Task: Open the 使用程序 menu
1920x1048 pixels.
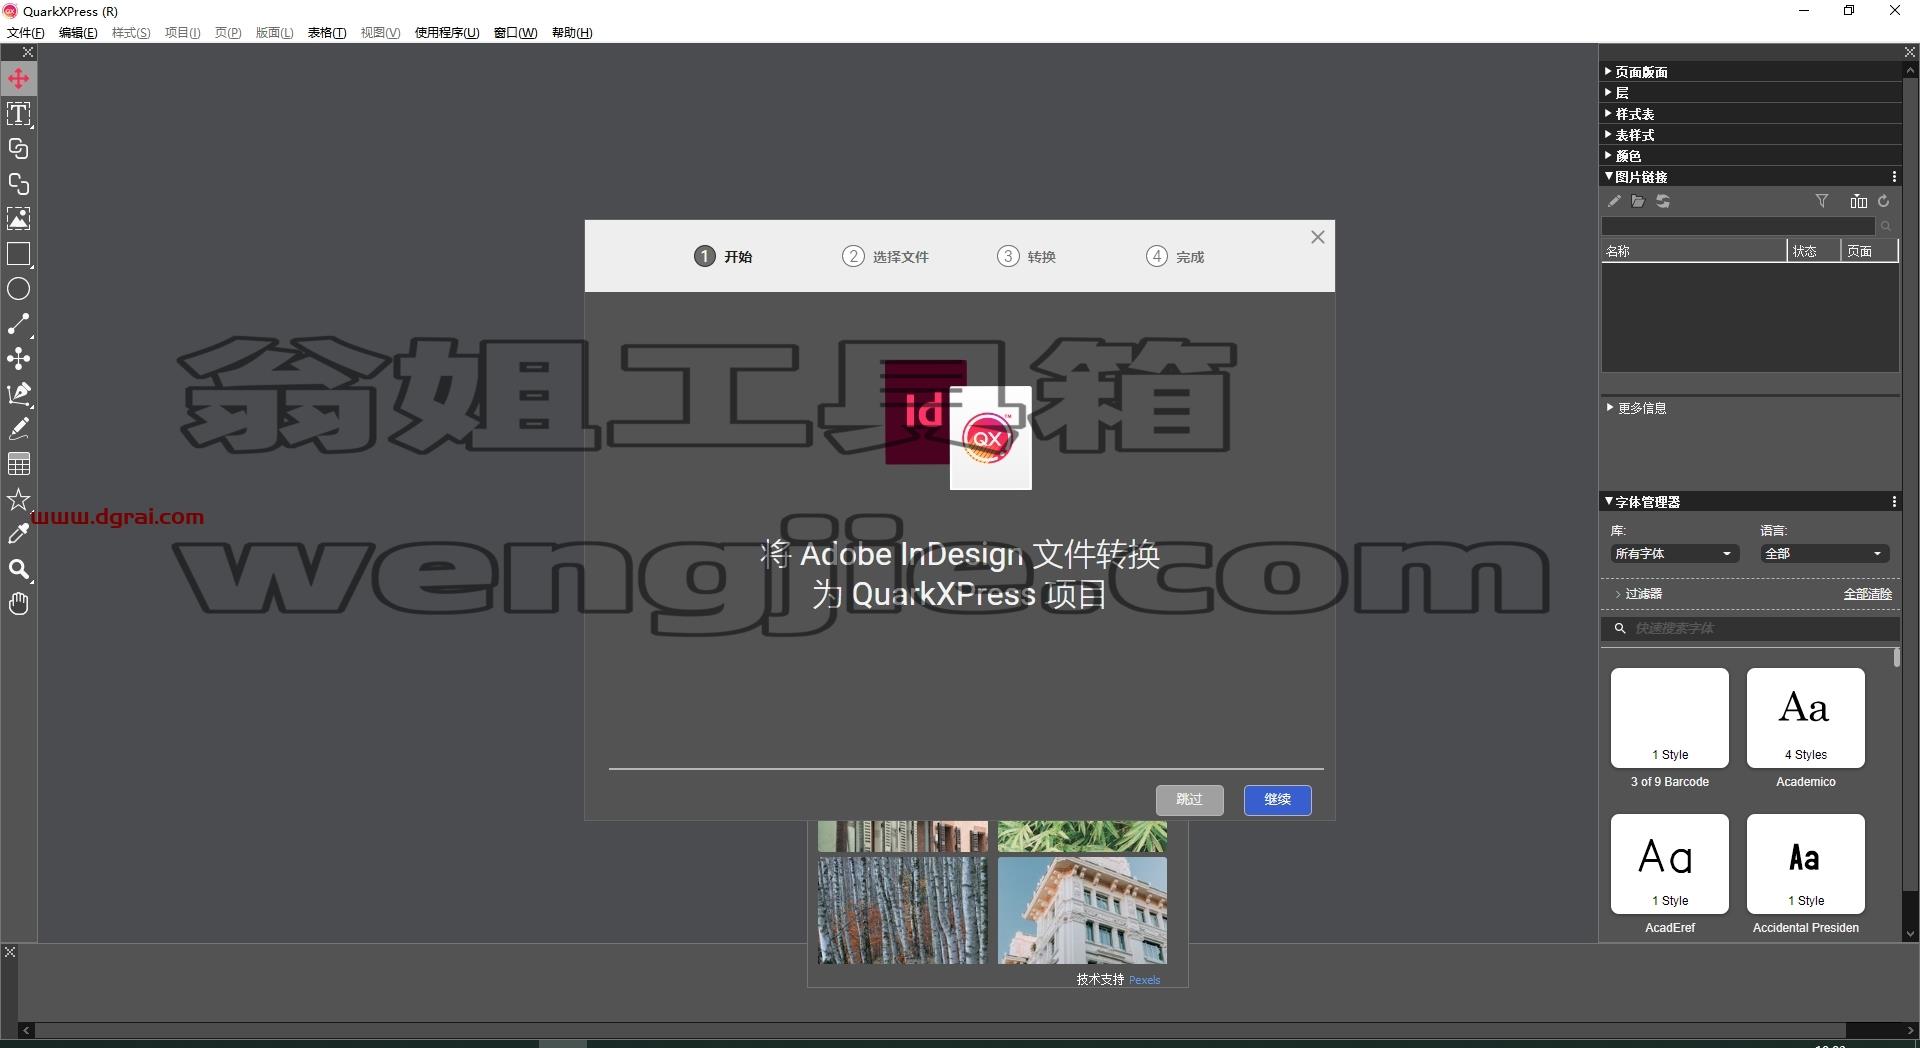Action: 447,33
